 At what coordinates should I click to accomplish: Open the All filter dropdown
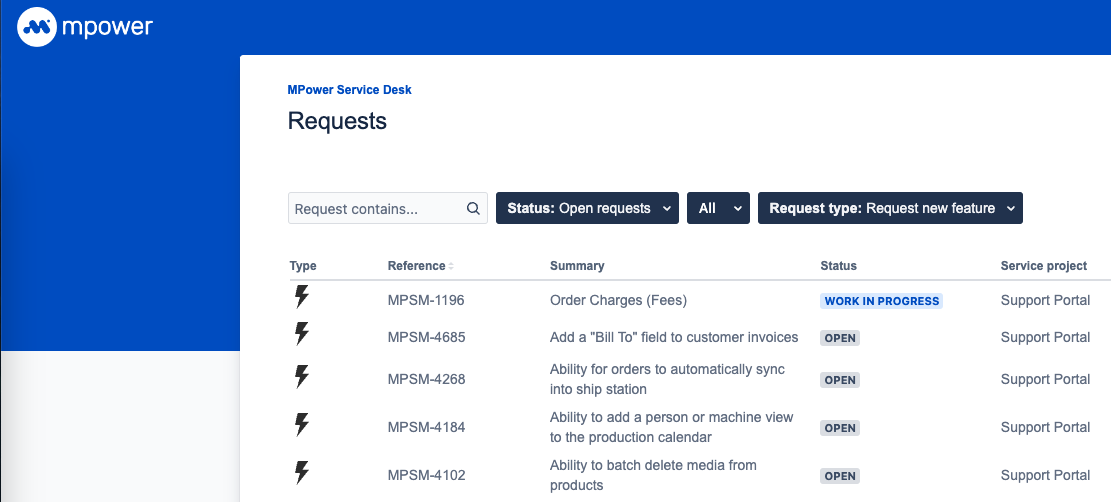[718, 208]
